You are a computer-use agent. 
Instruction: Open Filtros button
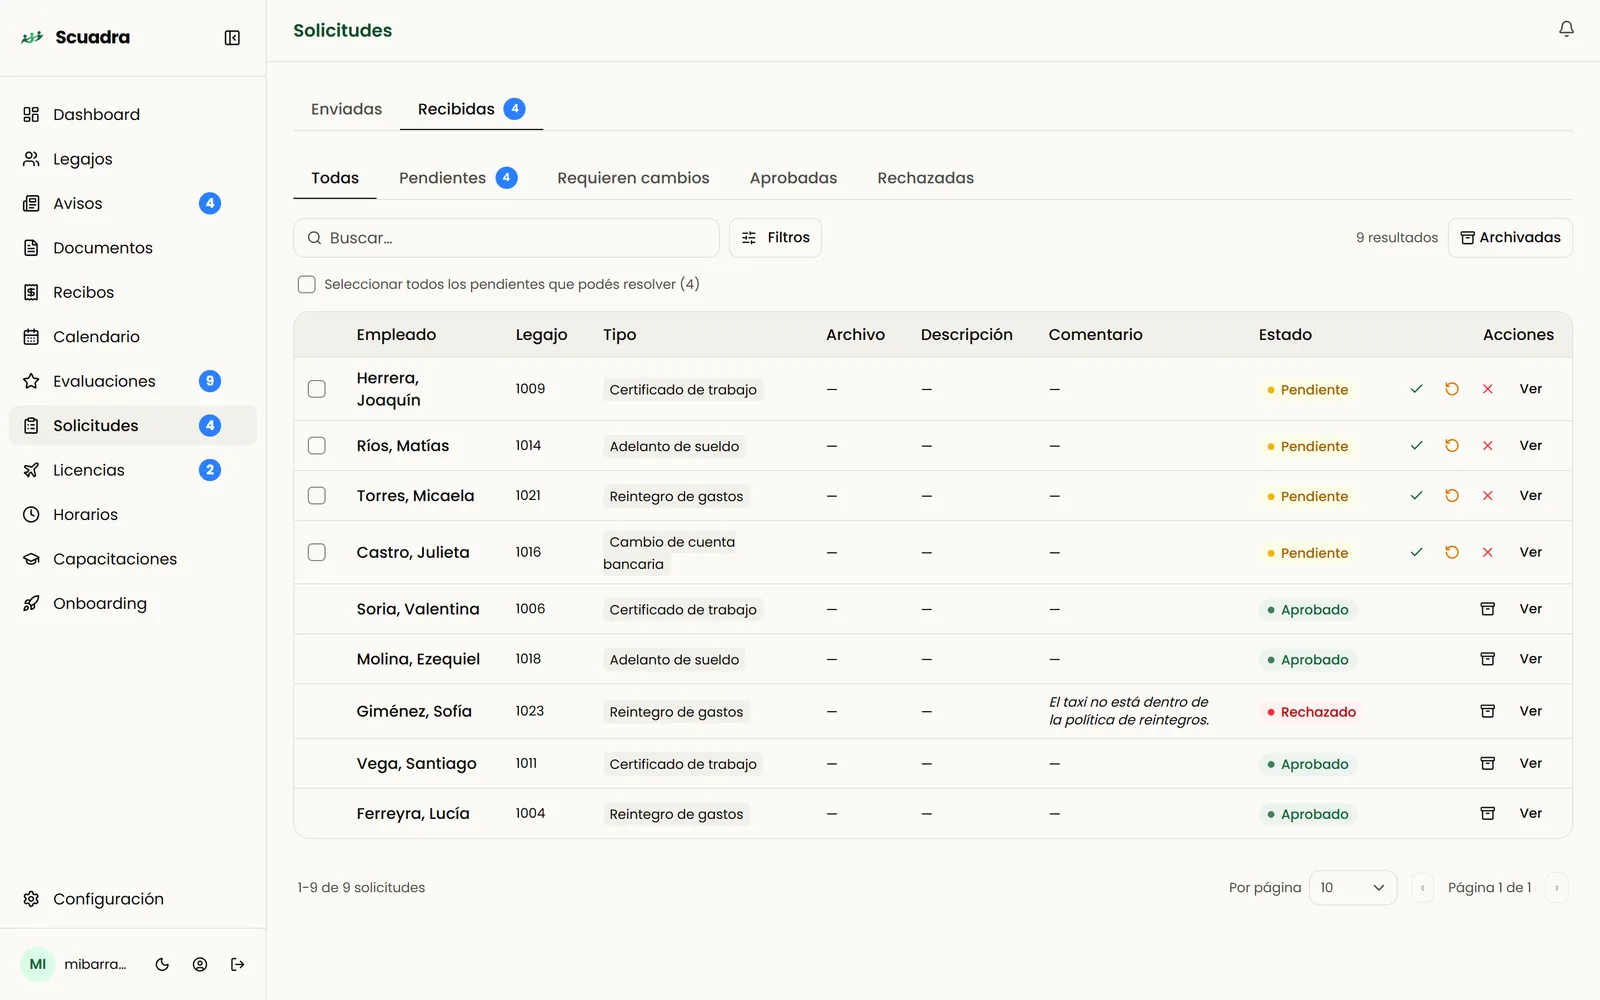pyautogui.click(x=775, y=238)
